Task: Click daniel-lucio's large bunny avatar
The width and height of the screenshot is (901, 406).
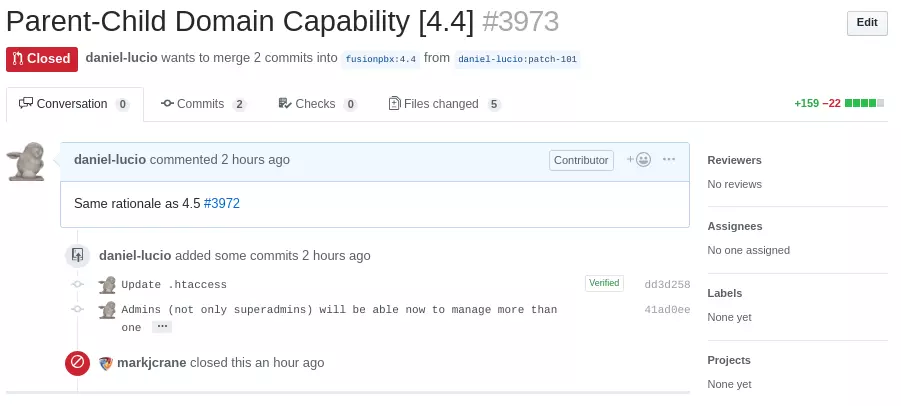Action: pyautogui.click(x=25, y=161)
